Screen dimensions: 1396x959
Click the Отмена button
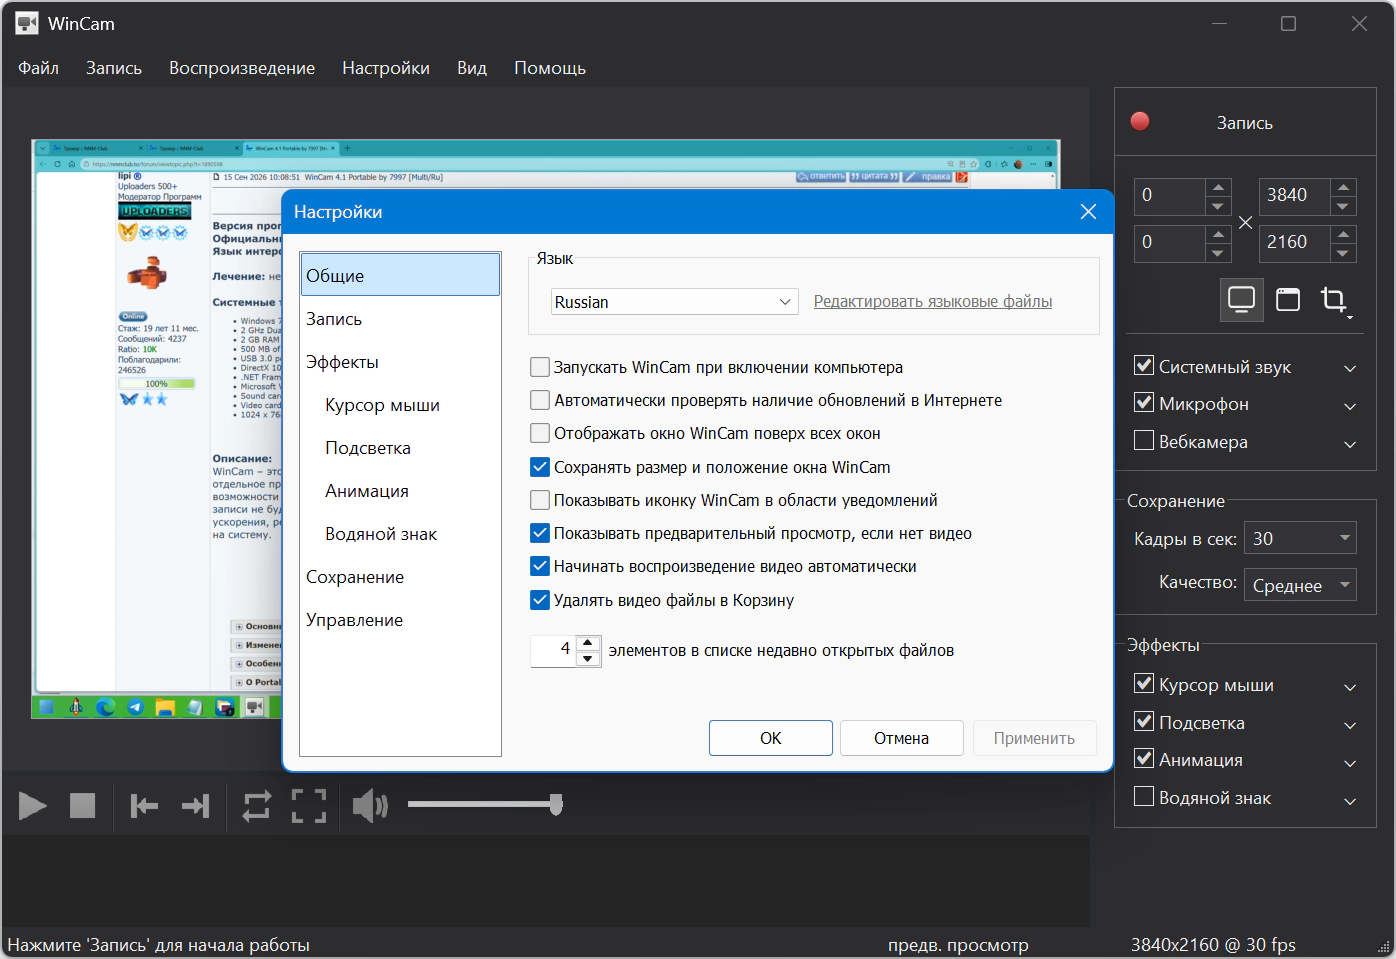click(x=901, y=738)
